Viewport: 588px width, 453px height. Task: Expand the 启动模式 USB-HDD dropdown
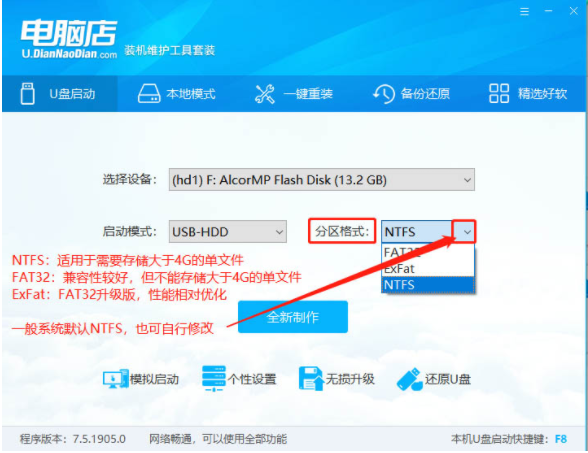click(228, 231)
